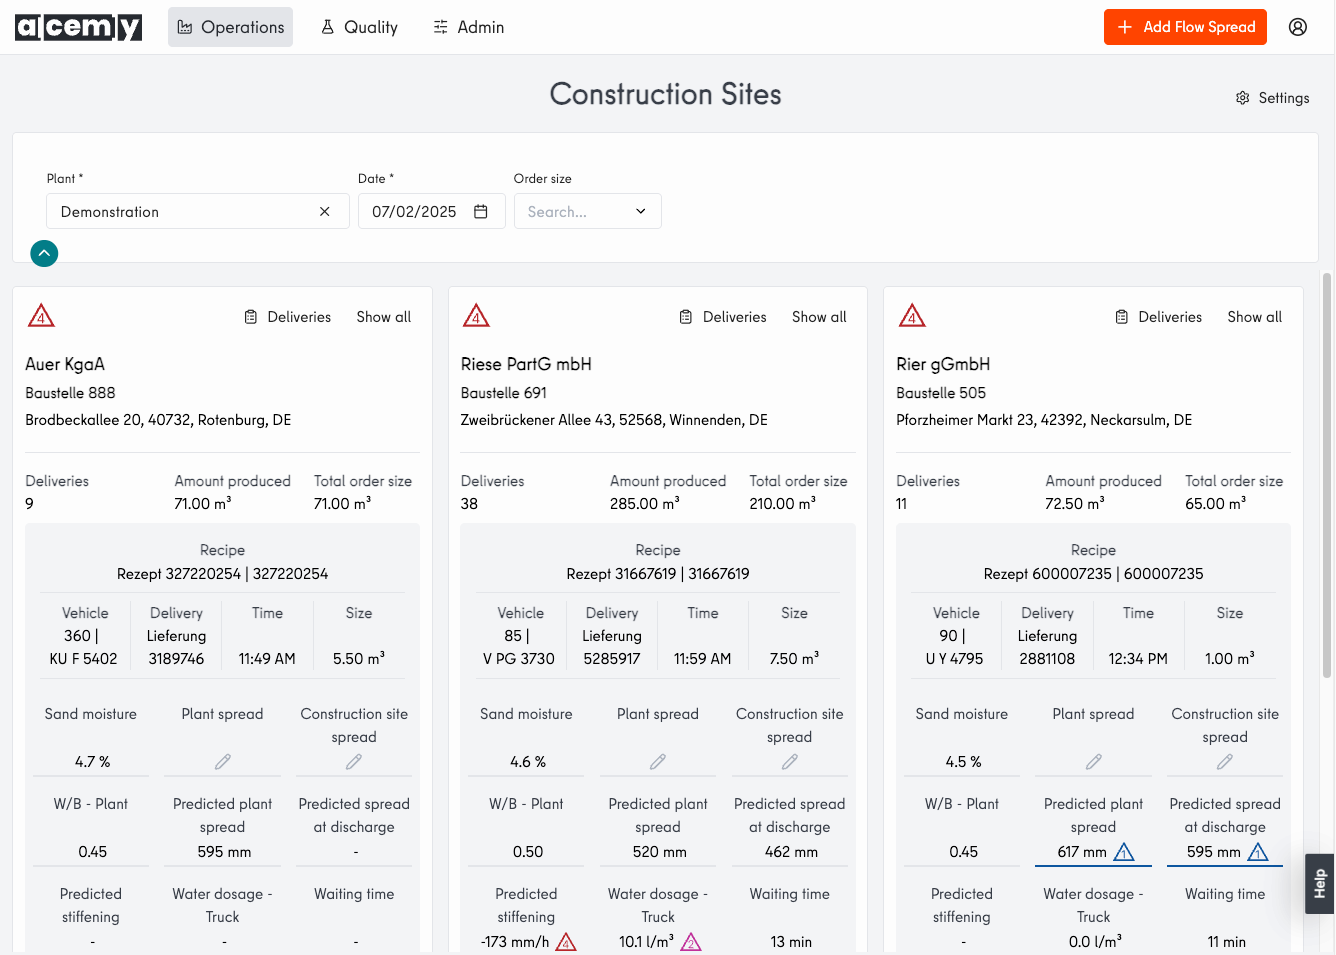This screenshot has width=1336, height=955.
Task: Show all deliveries for Riese PartG mbH
Action: click(x=819, y=317)
